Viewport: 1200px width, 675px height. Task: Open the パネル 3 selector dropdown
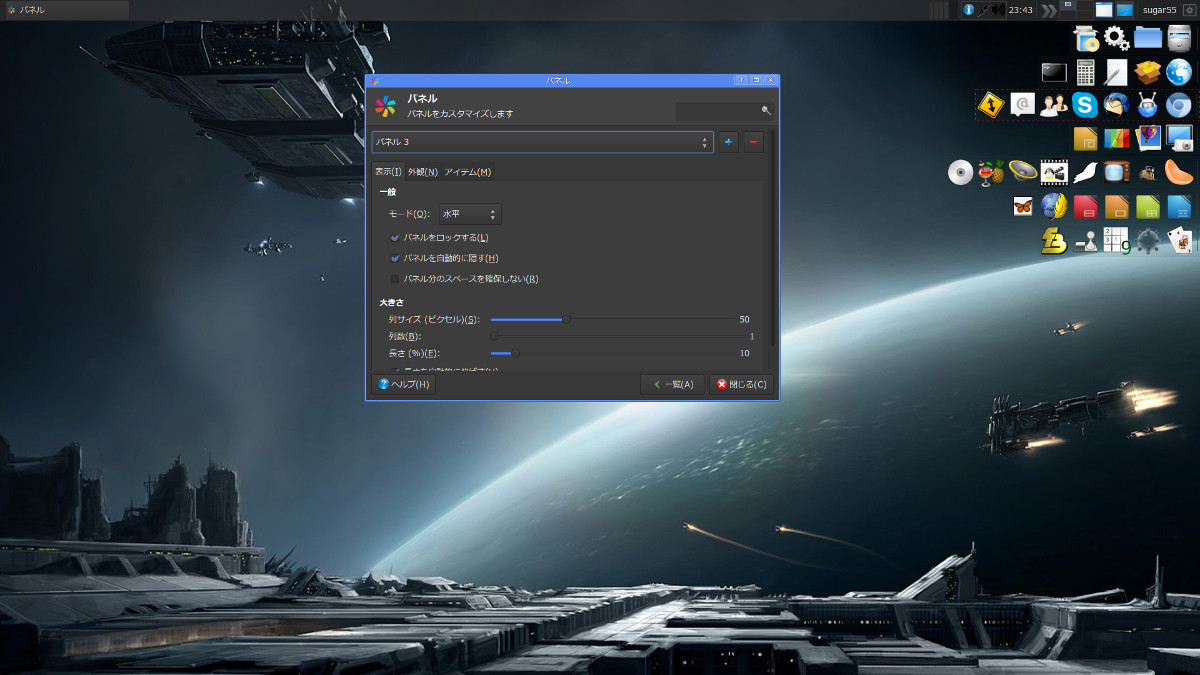[542, 142]
